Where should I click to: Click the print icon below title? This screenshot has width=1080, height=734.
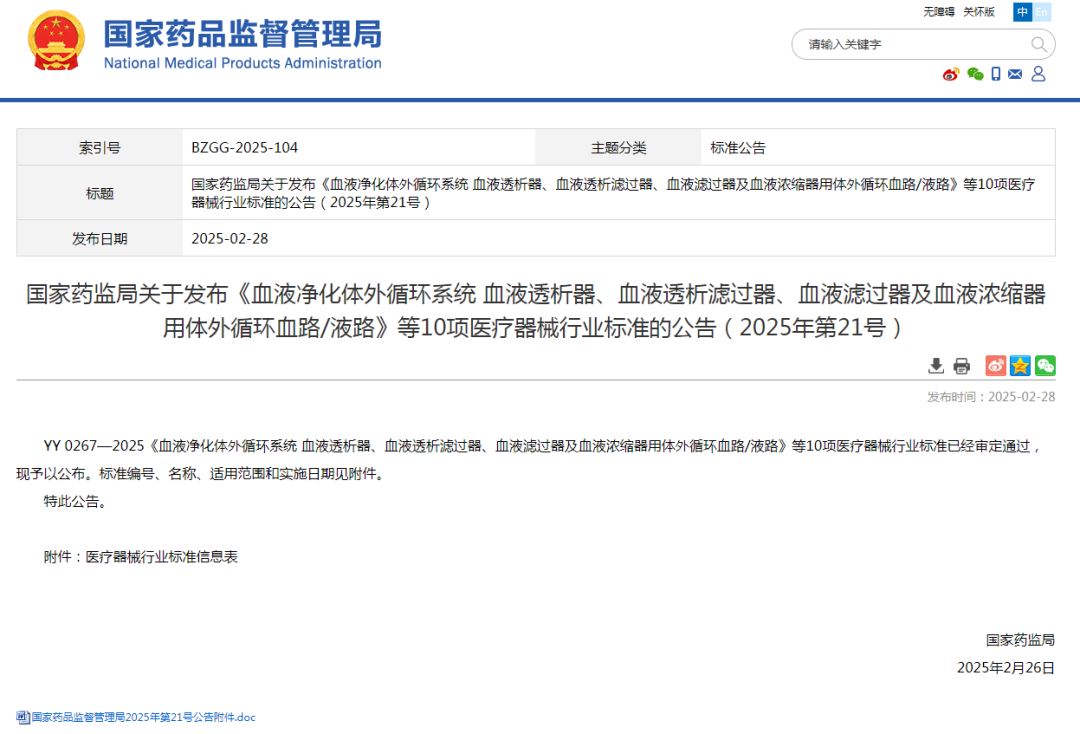(x=962, y=366)
